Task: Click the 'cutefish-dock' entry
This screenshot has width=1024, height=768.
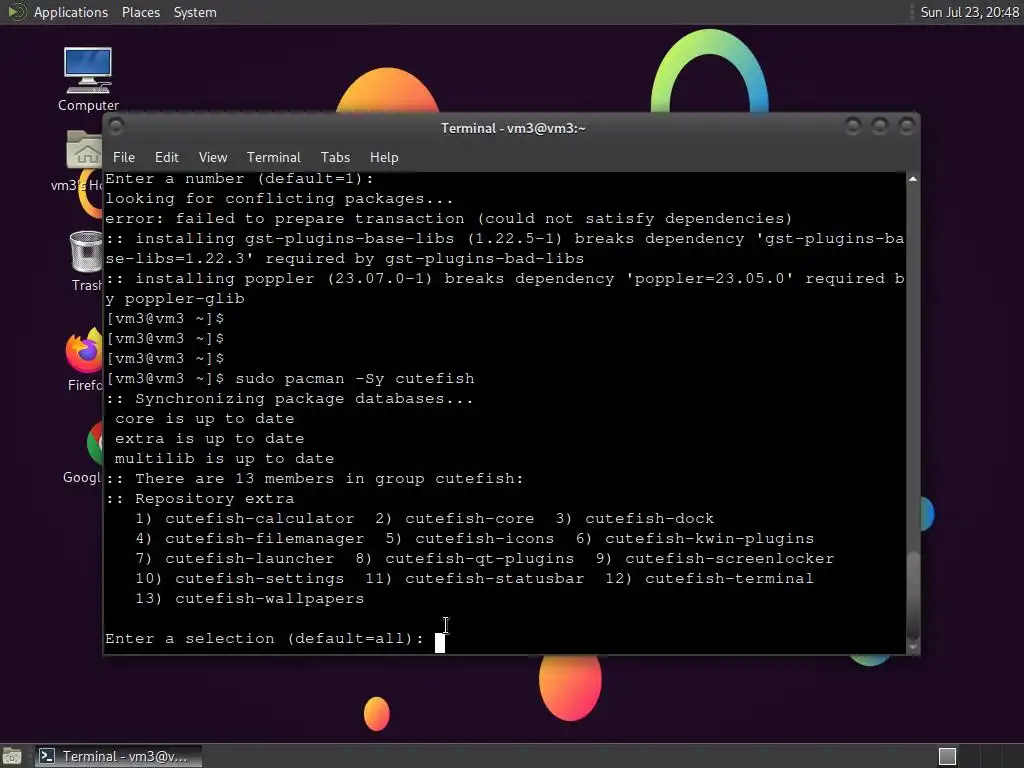Action: click(649, 519)
